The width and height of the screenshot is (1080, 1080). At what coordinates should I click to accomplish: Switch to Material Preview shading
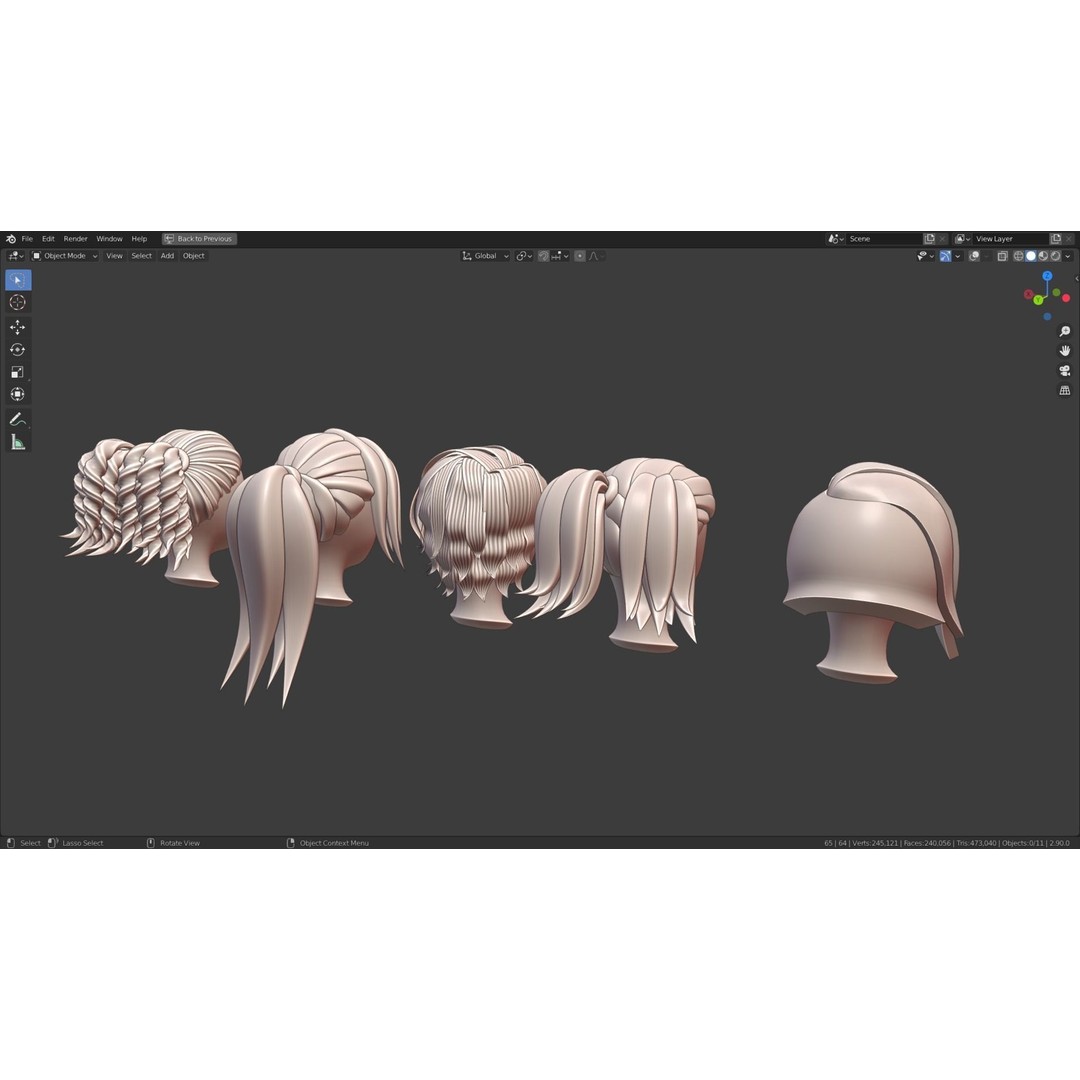click(1043, 256)
